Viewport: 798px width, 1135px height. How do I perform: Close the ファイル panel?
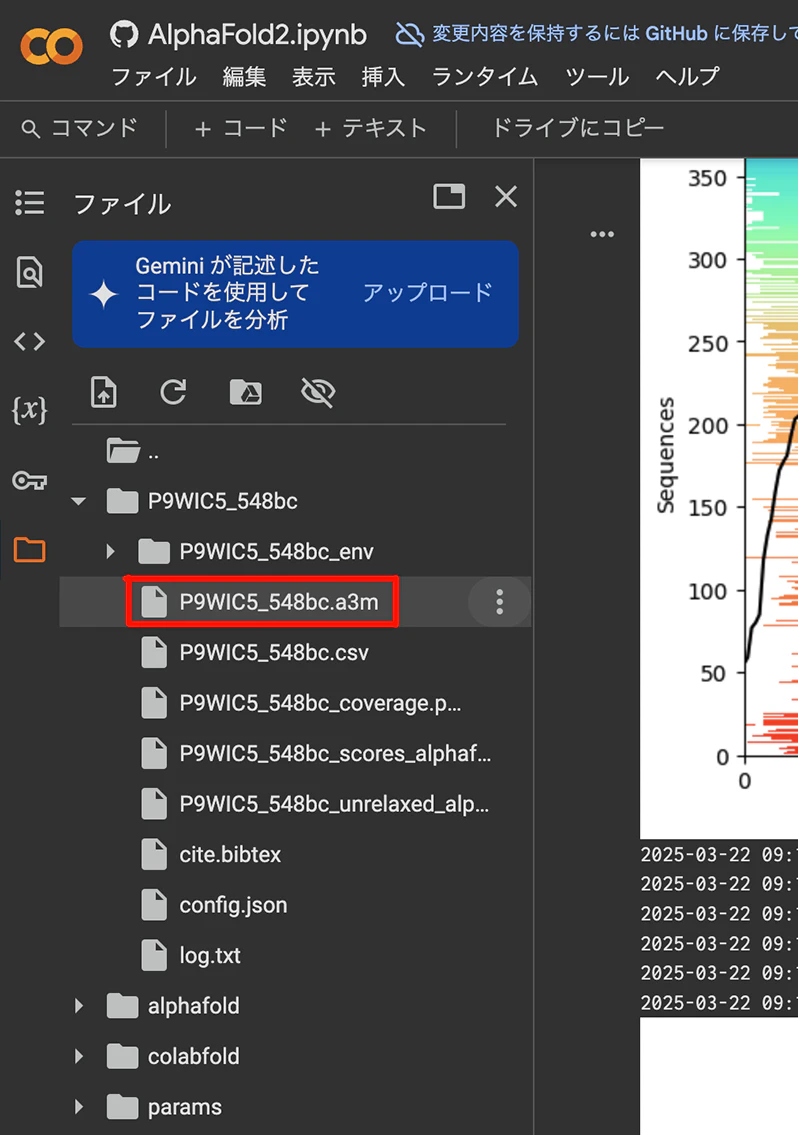(x=506, y=196)
